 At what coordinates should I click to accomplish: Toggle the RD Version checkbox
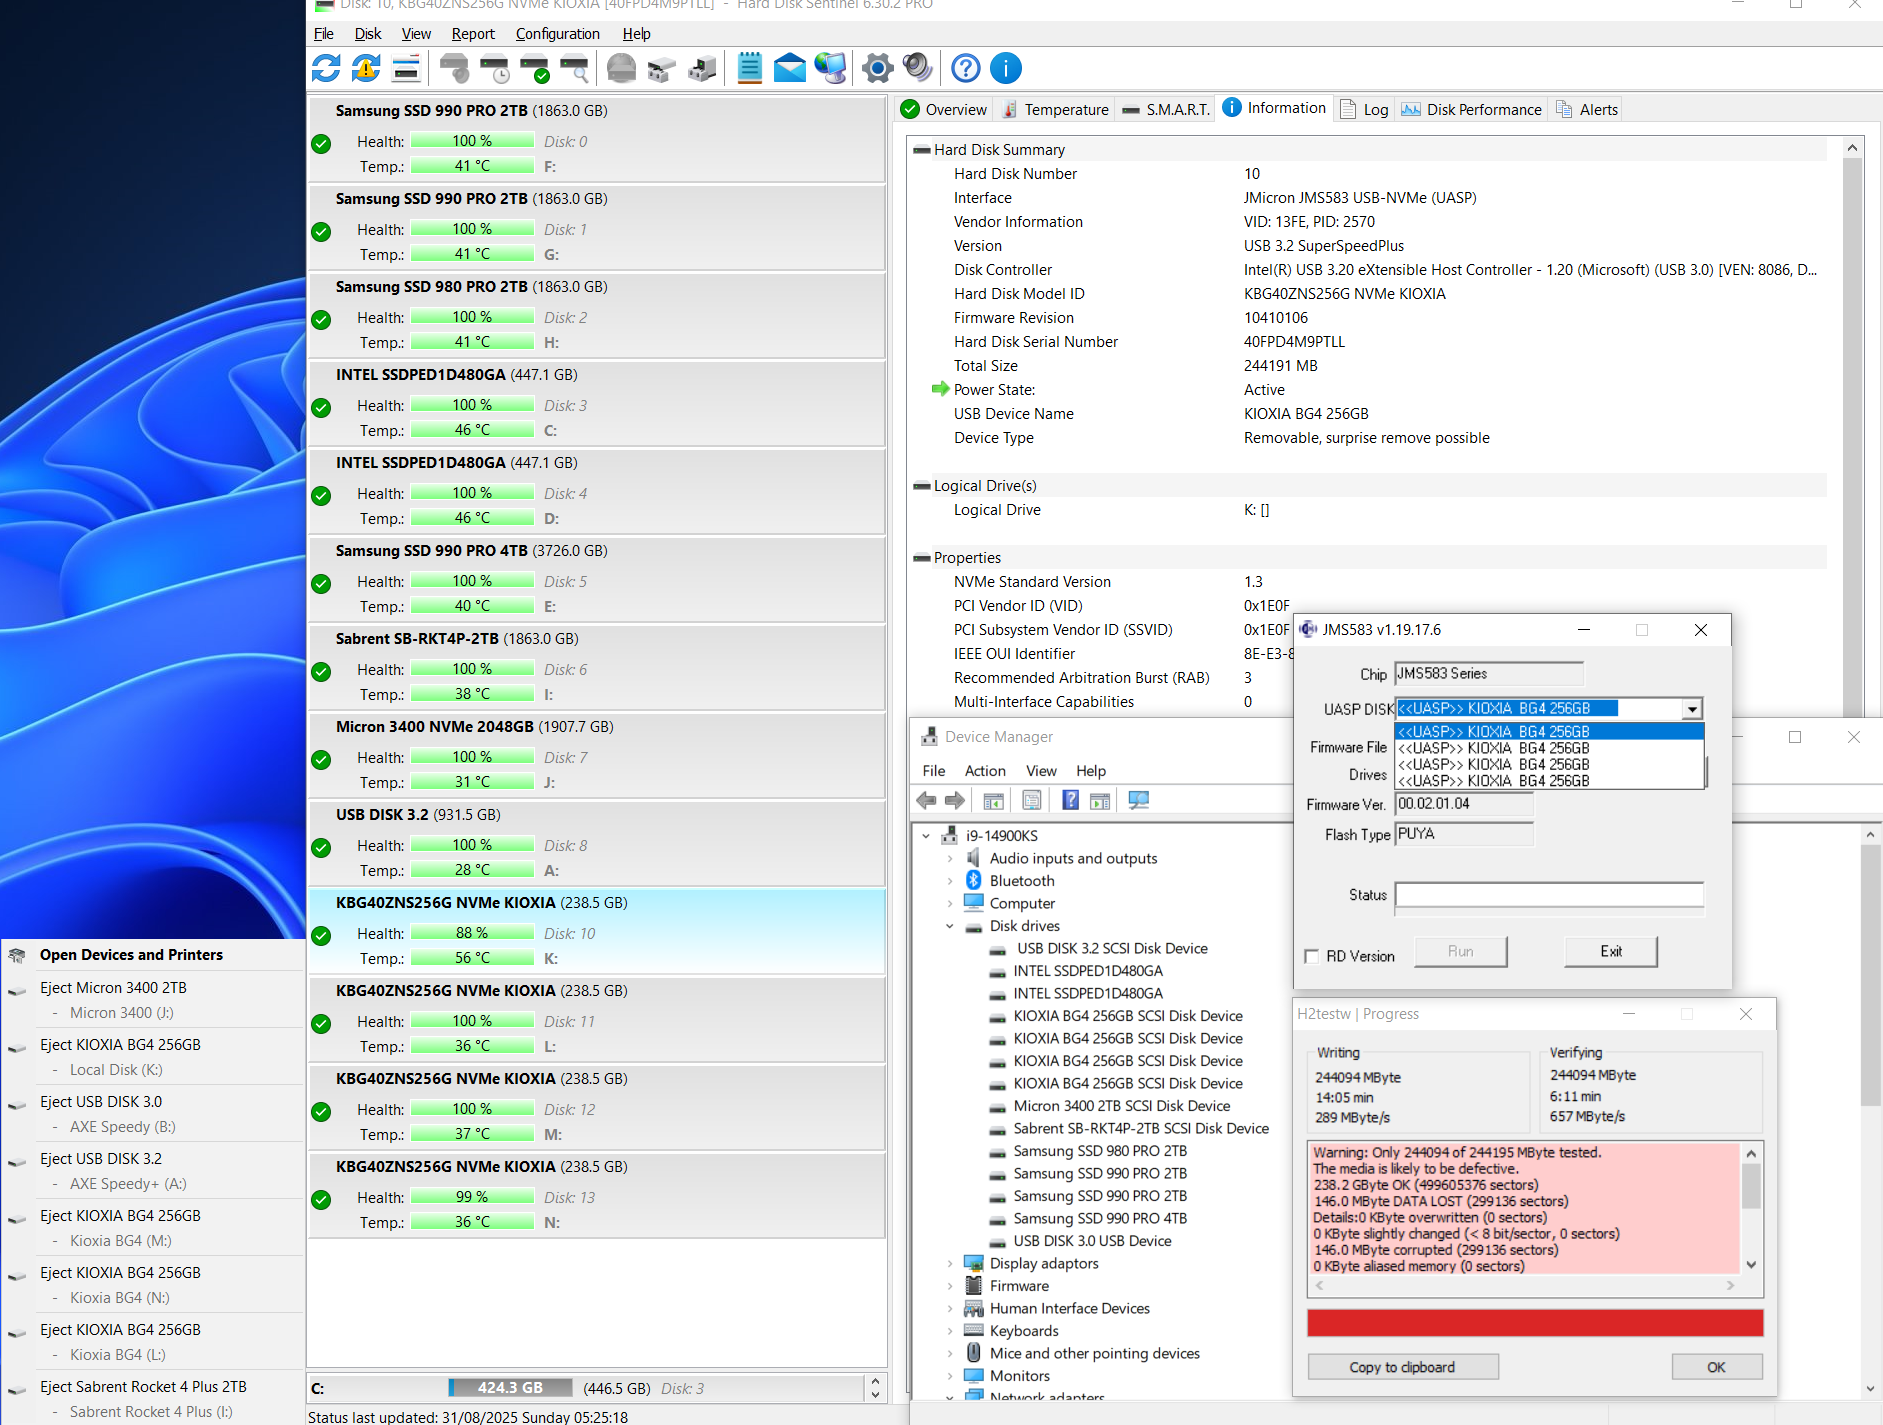(1312, 956)
